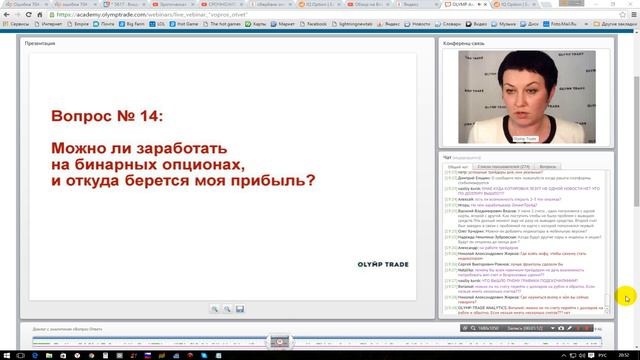Open the Вопросы chat tab
The height and width of the screenshot is (360, 640).
[x=548, y=167]
